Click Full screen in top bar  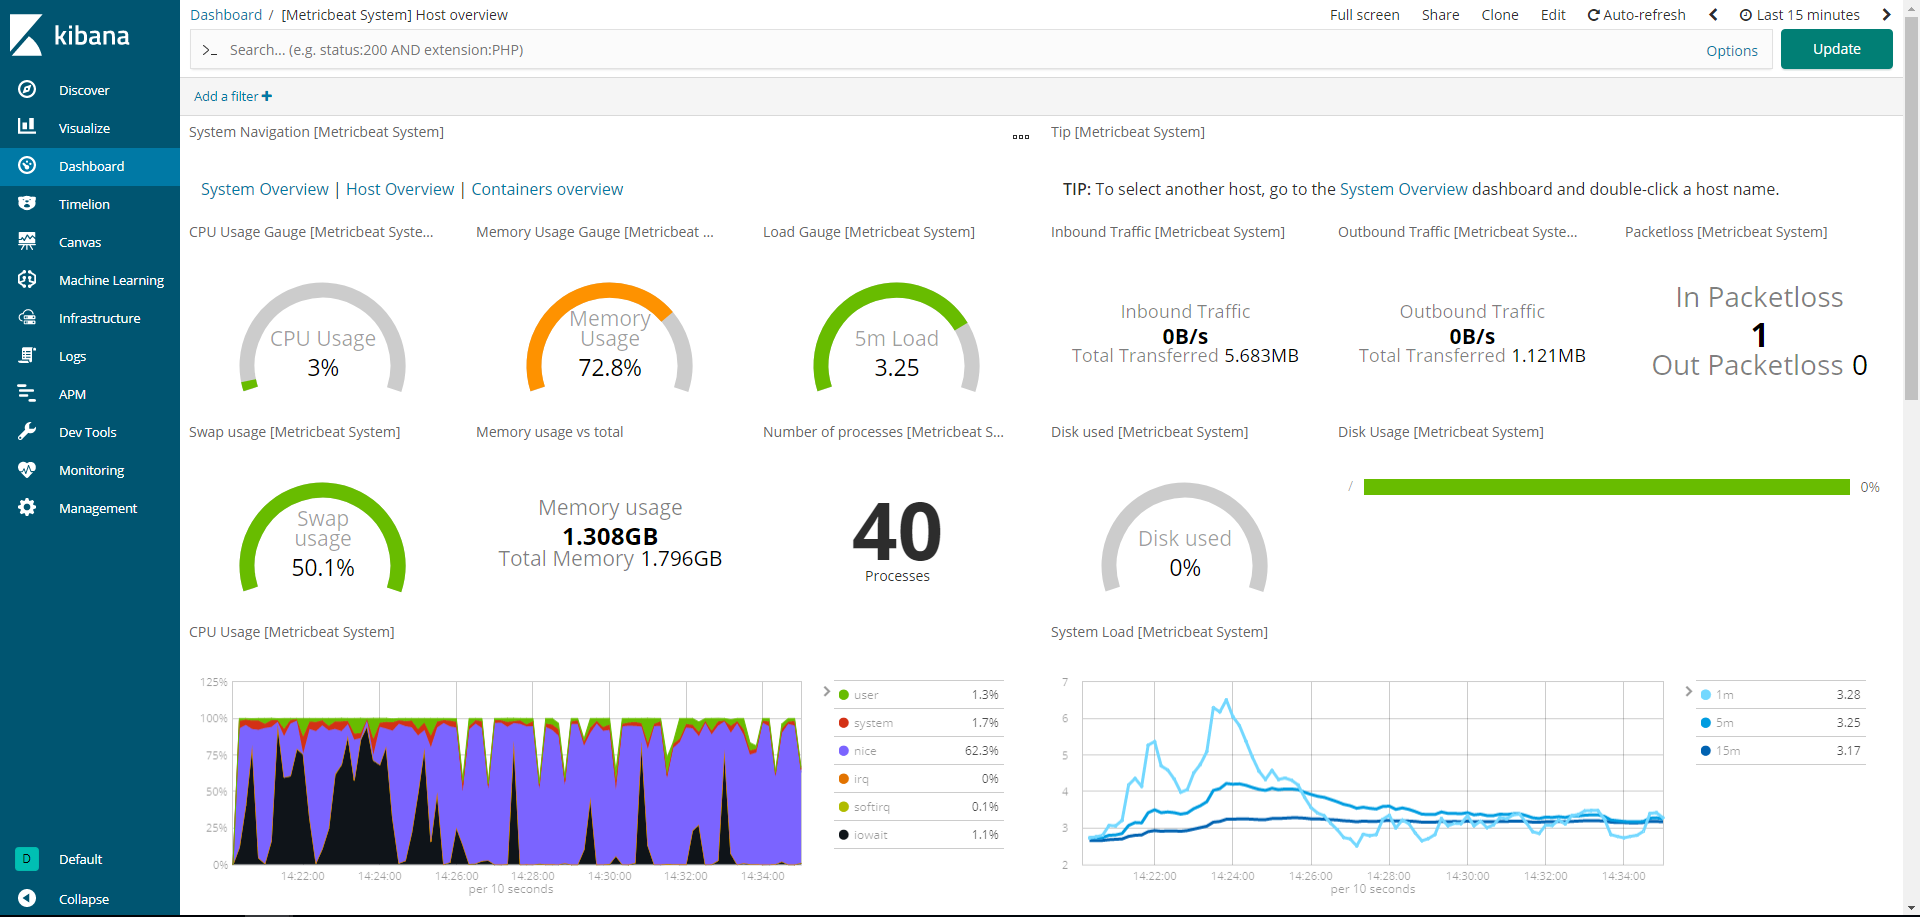click(1364, 15)
